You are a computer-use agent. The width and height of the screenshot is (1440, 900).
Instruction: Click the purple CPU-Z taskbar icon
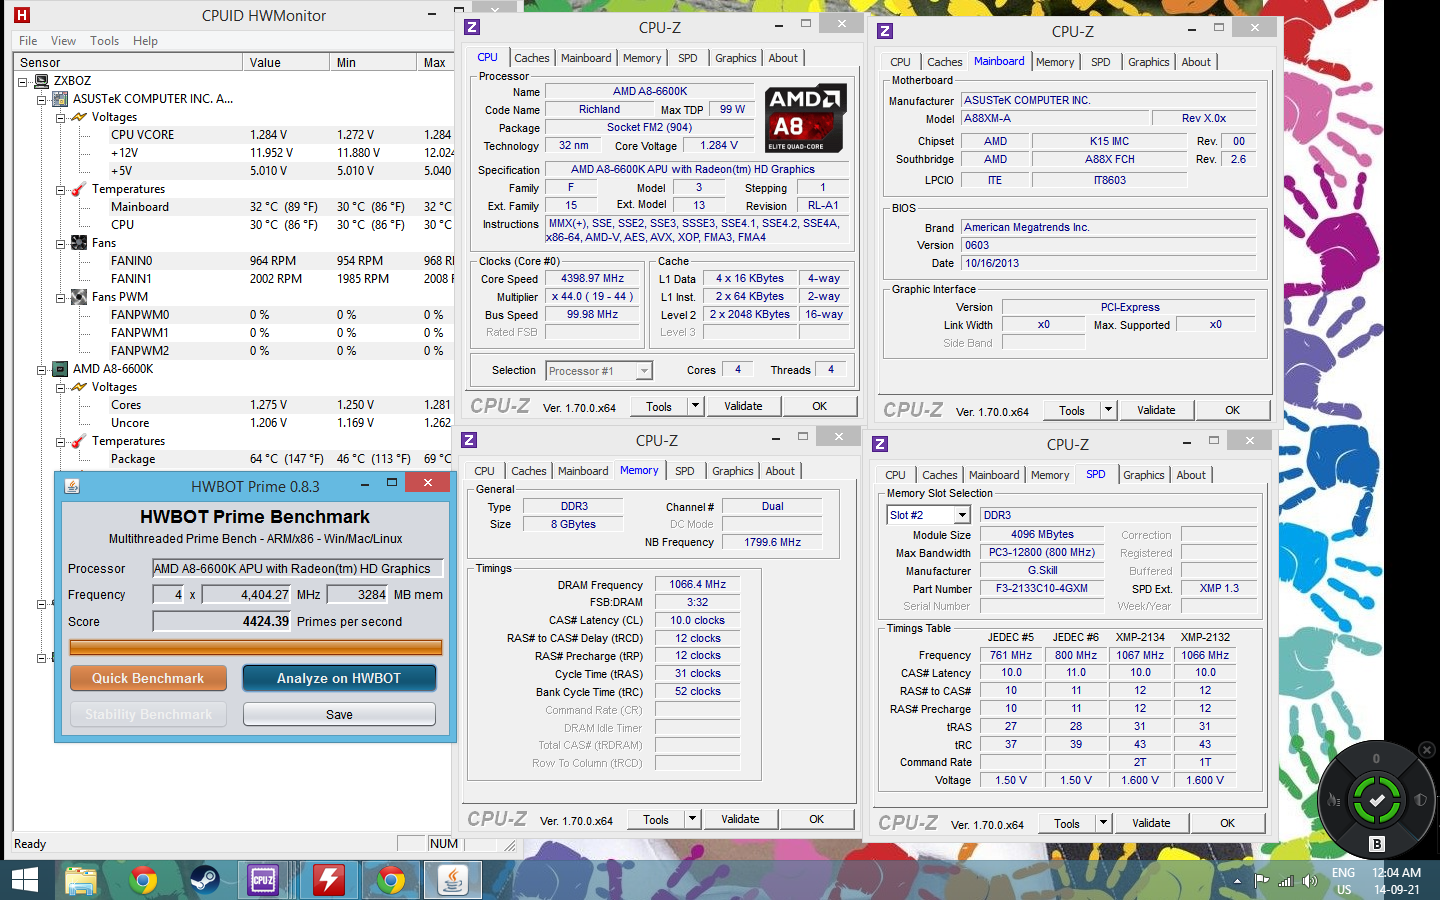pos(263,880)
